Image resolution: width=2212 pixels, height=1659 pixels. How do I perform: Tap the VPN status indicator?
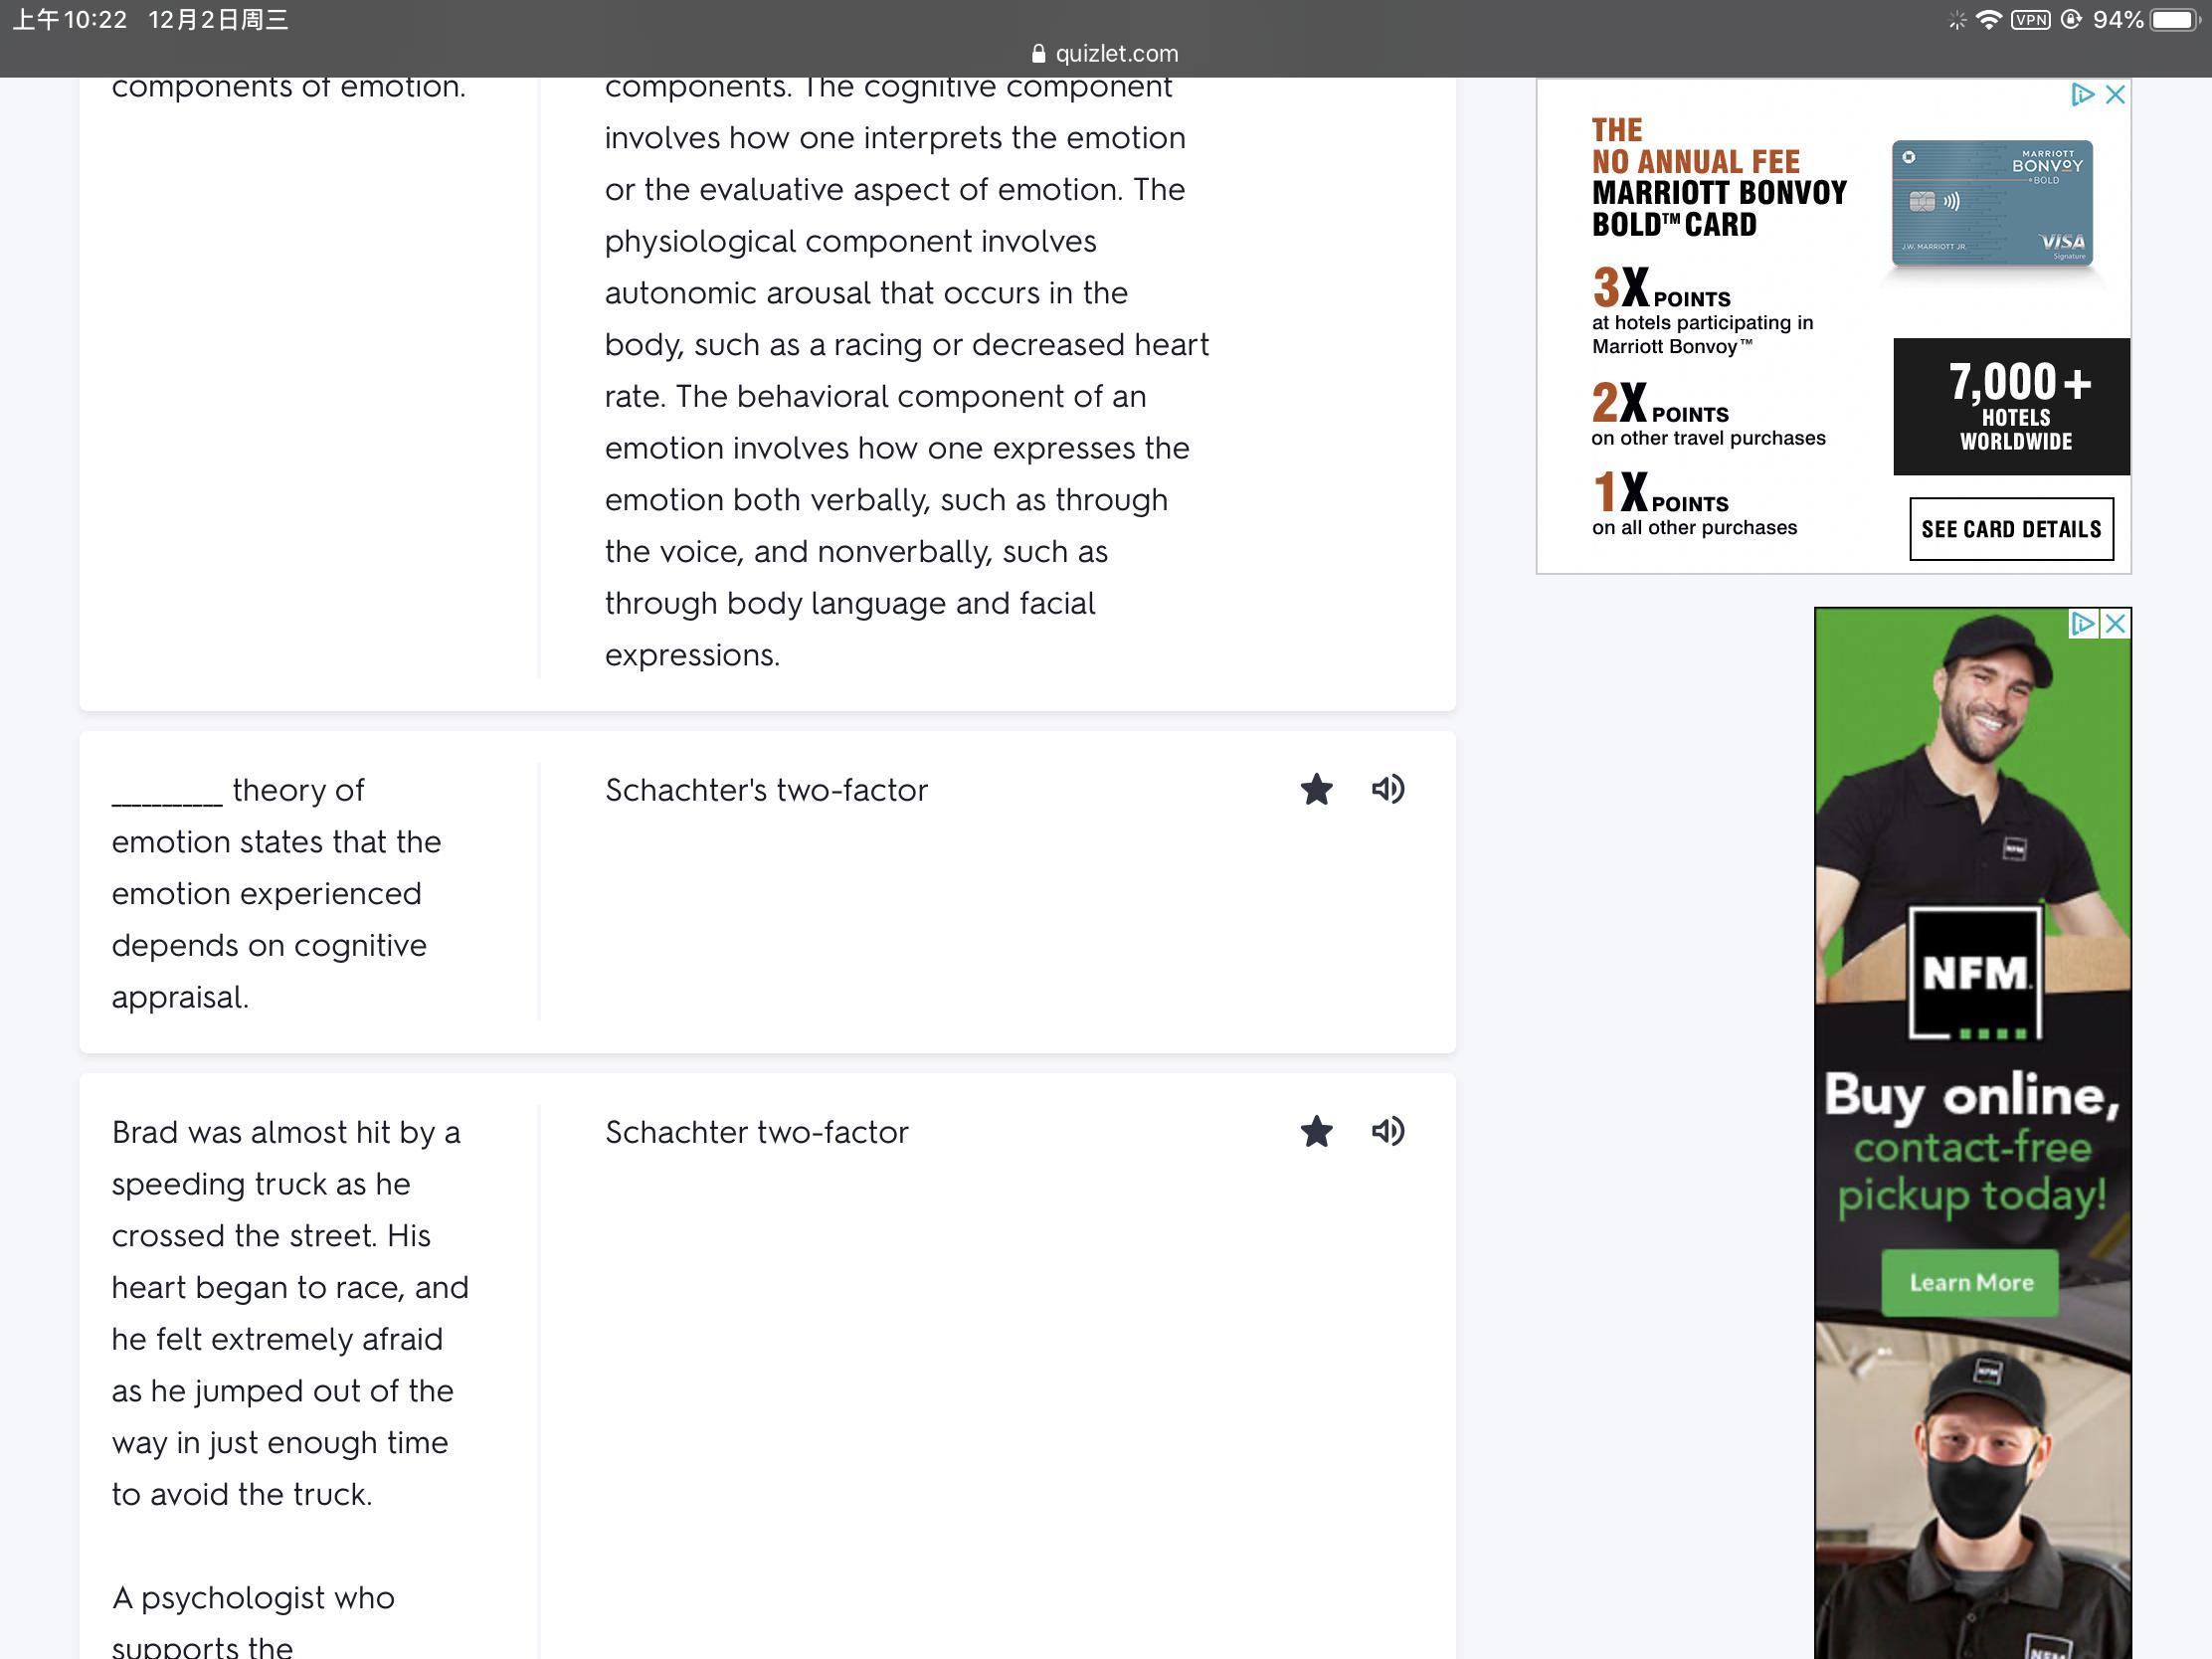[x=2030, y=20]
